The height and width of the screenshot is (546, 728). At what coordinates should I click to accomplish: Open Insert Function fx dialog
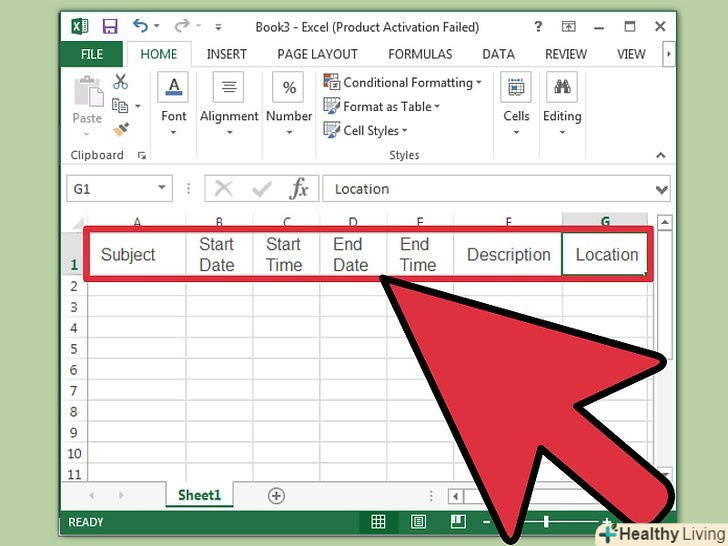(x=299, y=188)
